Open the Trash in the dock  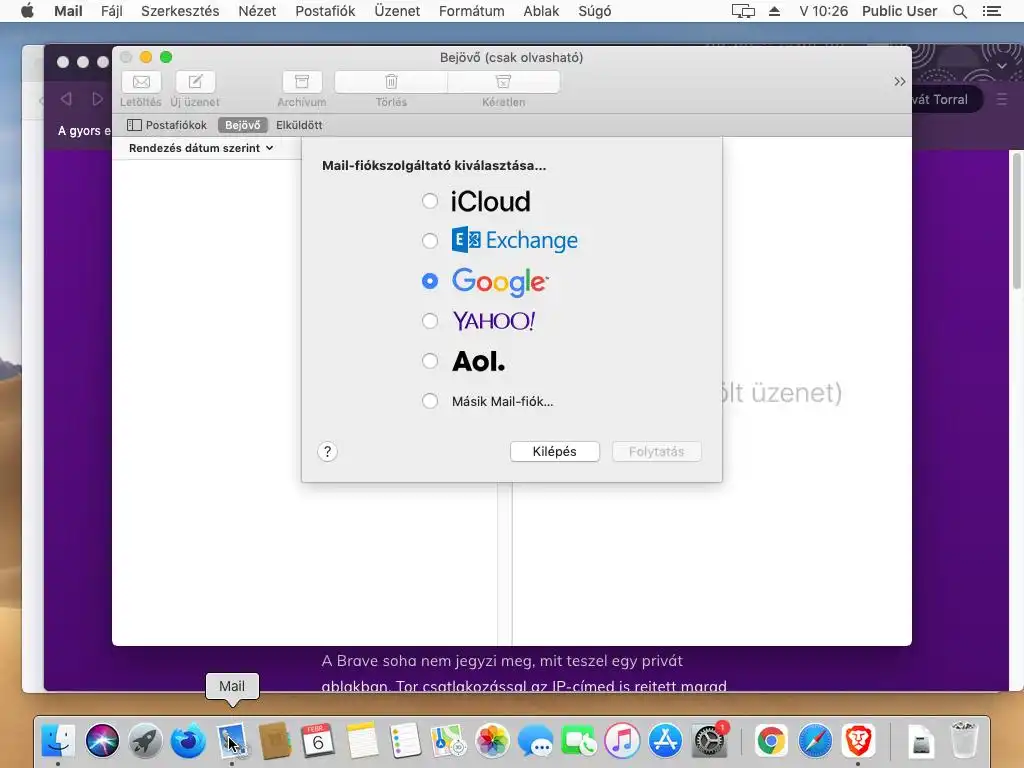pyautogui.click(x=965, y=741)
